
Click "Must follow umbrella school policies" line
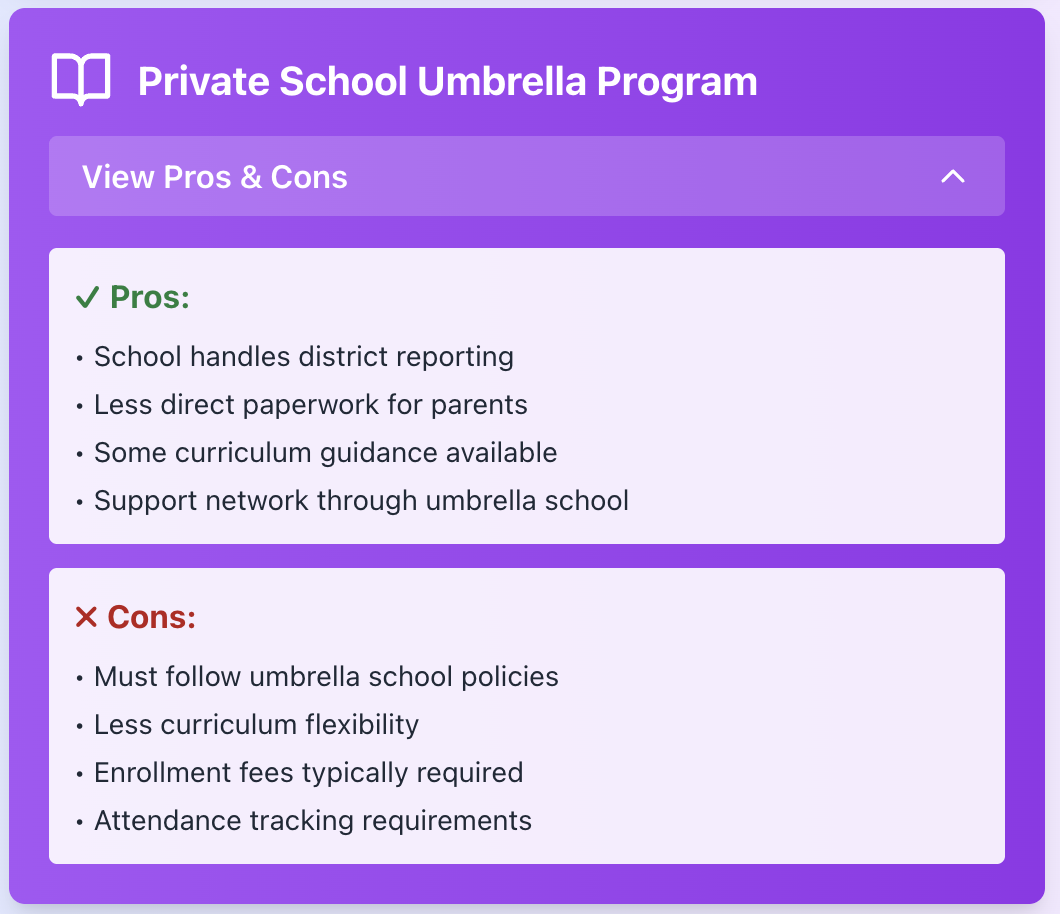[326, 677]
